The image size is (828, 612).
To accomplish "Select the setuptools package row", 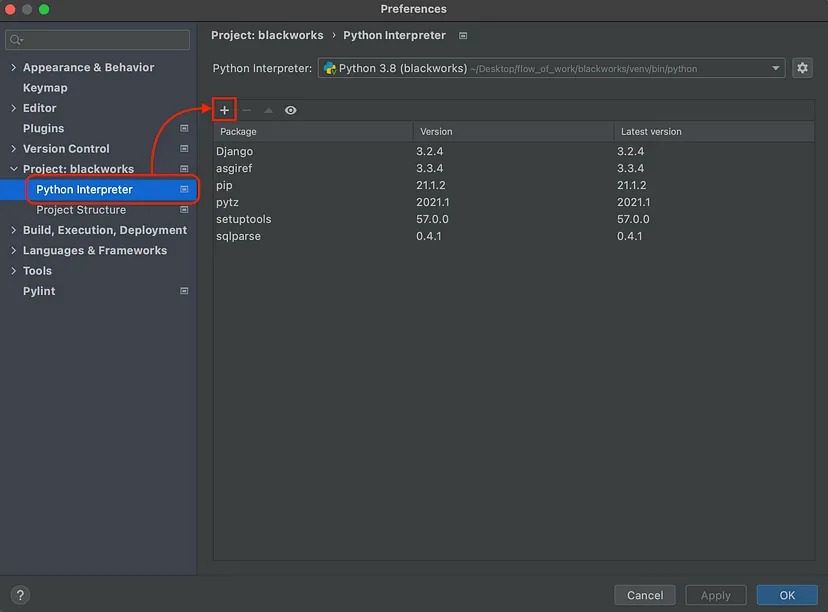I will (x=514, y=219).
